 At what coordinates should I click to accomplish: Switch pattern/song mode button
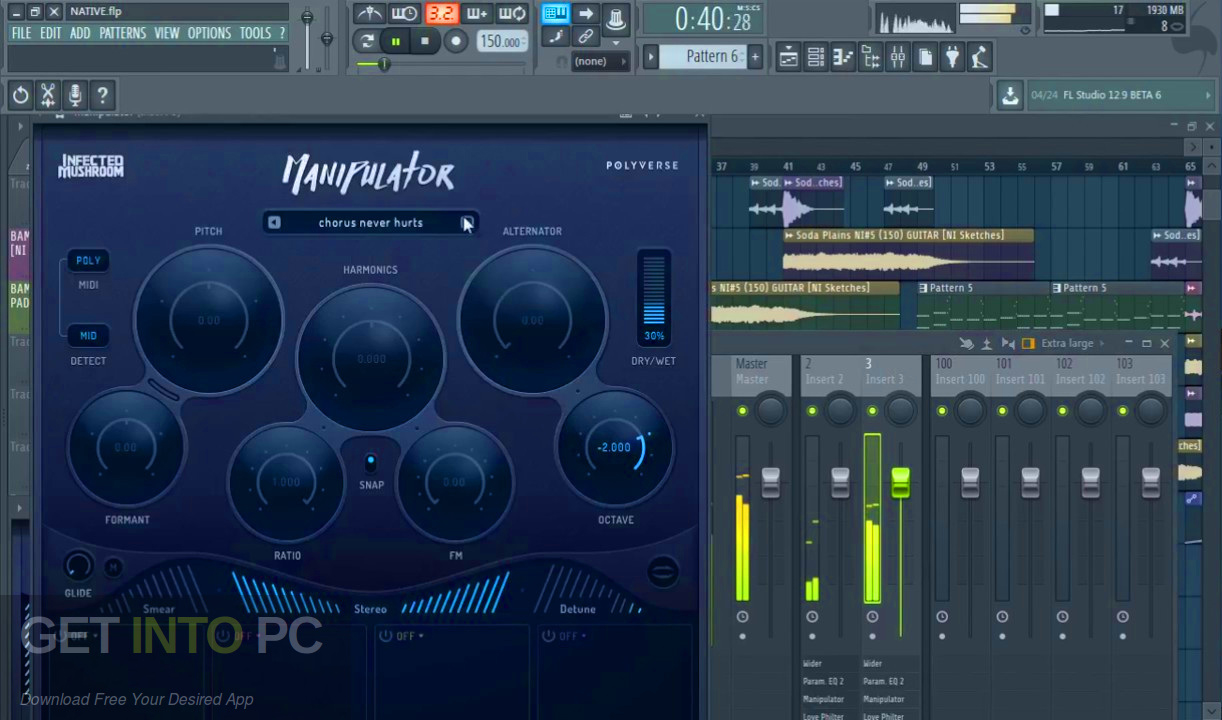368,41
